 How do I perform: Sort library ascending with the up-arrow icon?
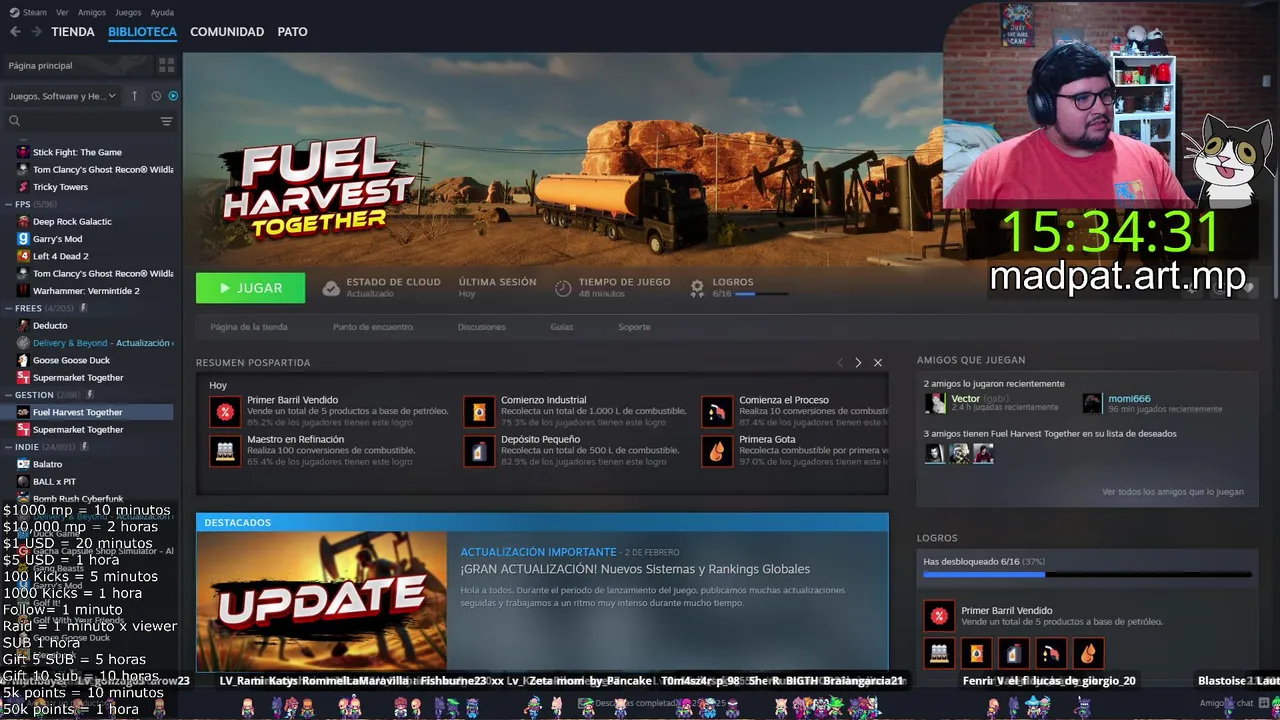pyautogui.click(x=134, y=96)
